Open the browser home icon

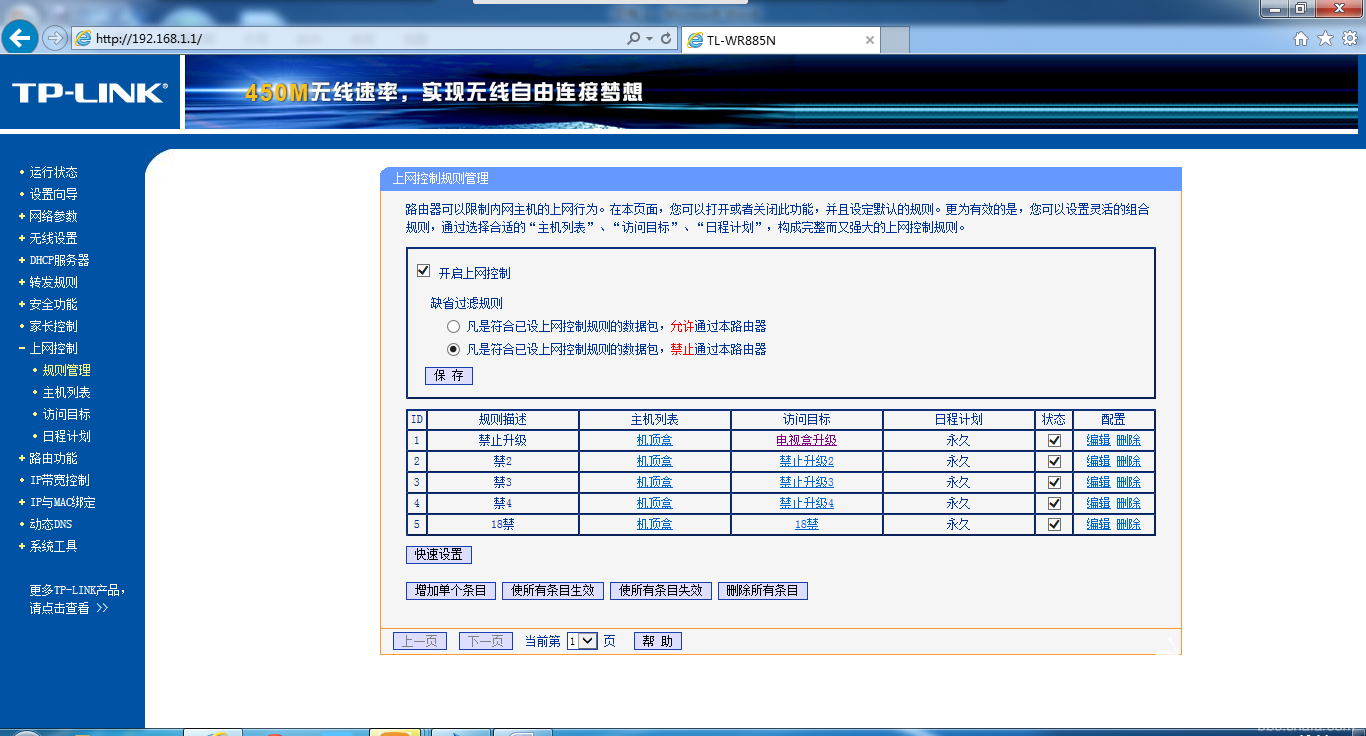click(x=1301, y=39)
